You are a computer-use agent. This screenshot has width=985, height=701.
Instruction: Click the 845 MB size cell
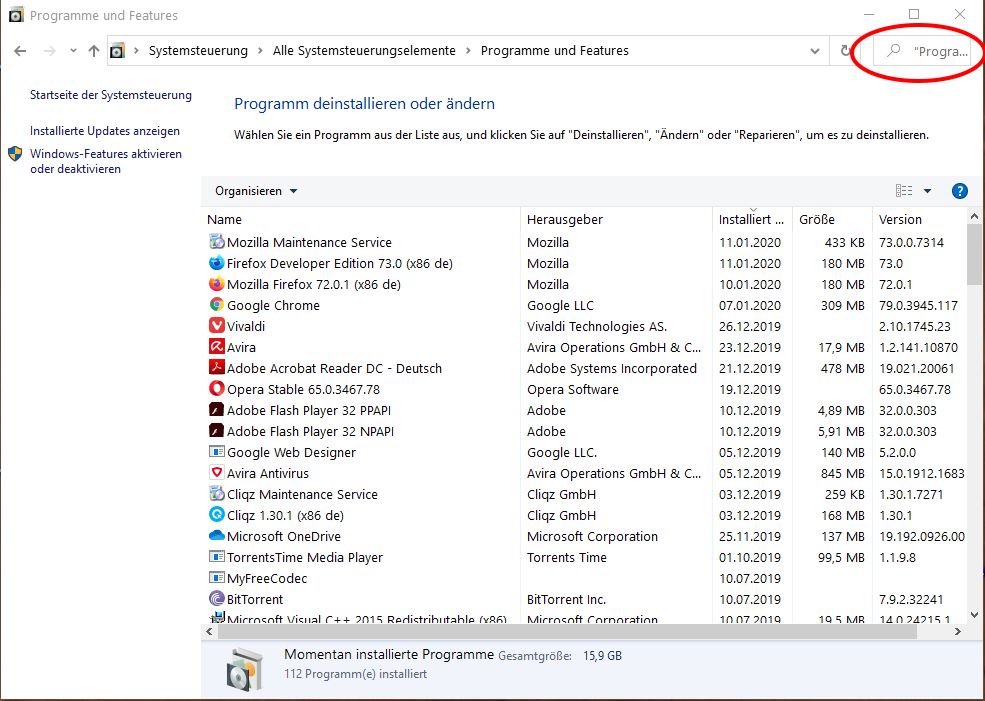pyautogui.click(x=843, y=474)
